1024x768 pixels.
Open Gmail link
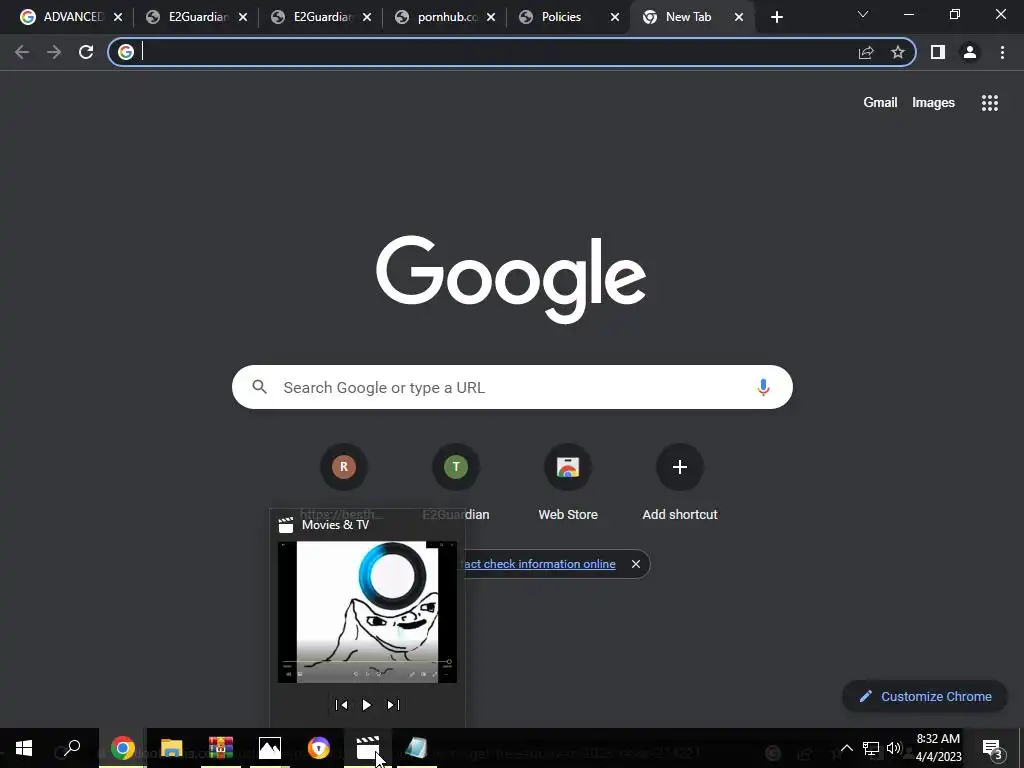click(x=880, y=103)
